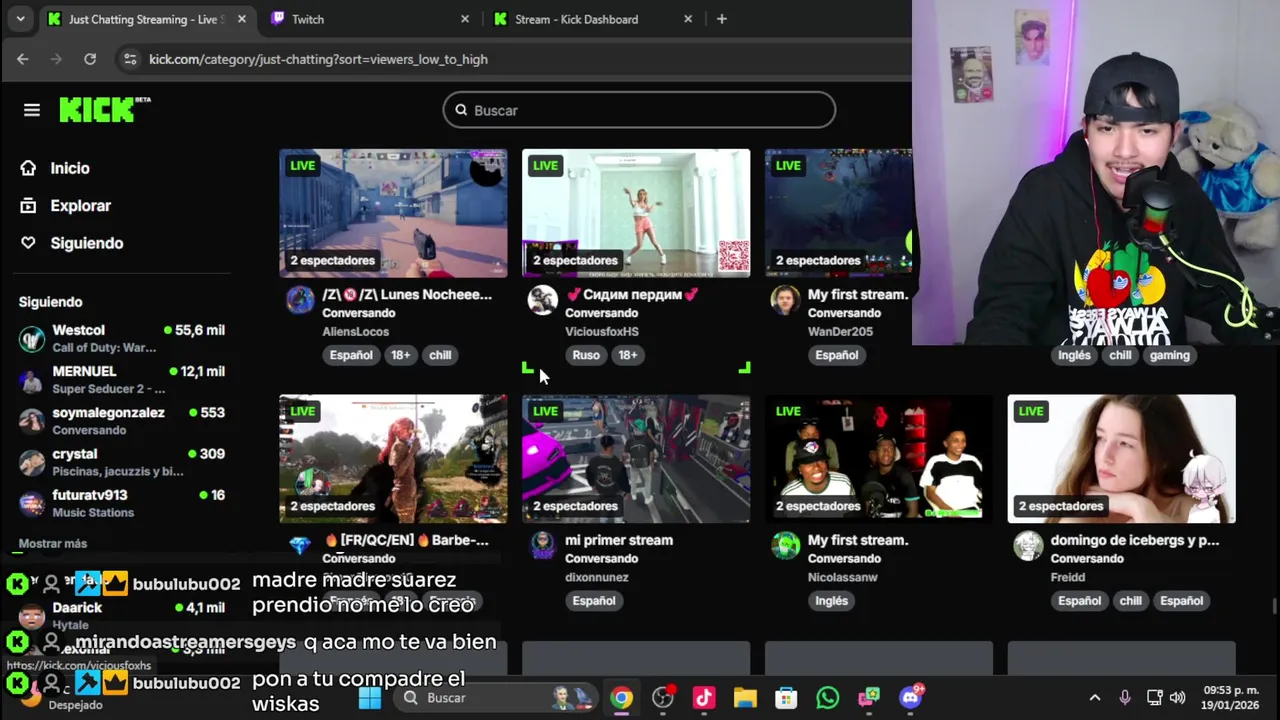Image resolution: width=1280 pixels, height=720 pixels.
Task: Select Español tag under AliensLocos
Action: click(351, 355)
